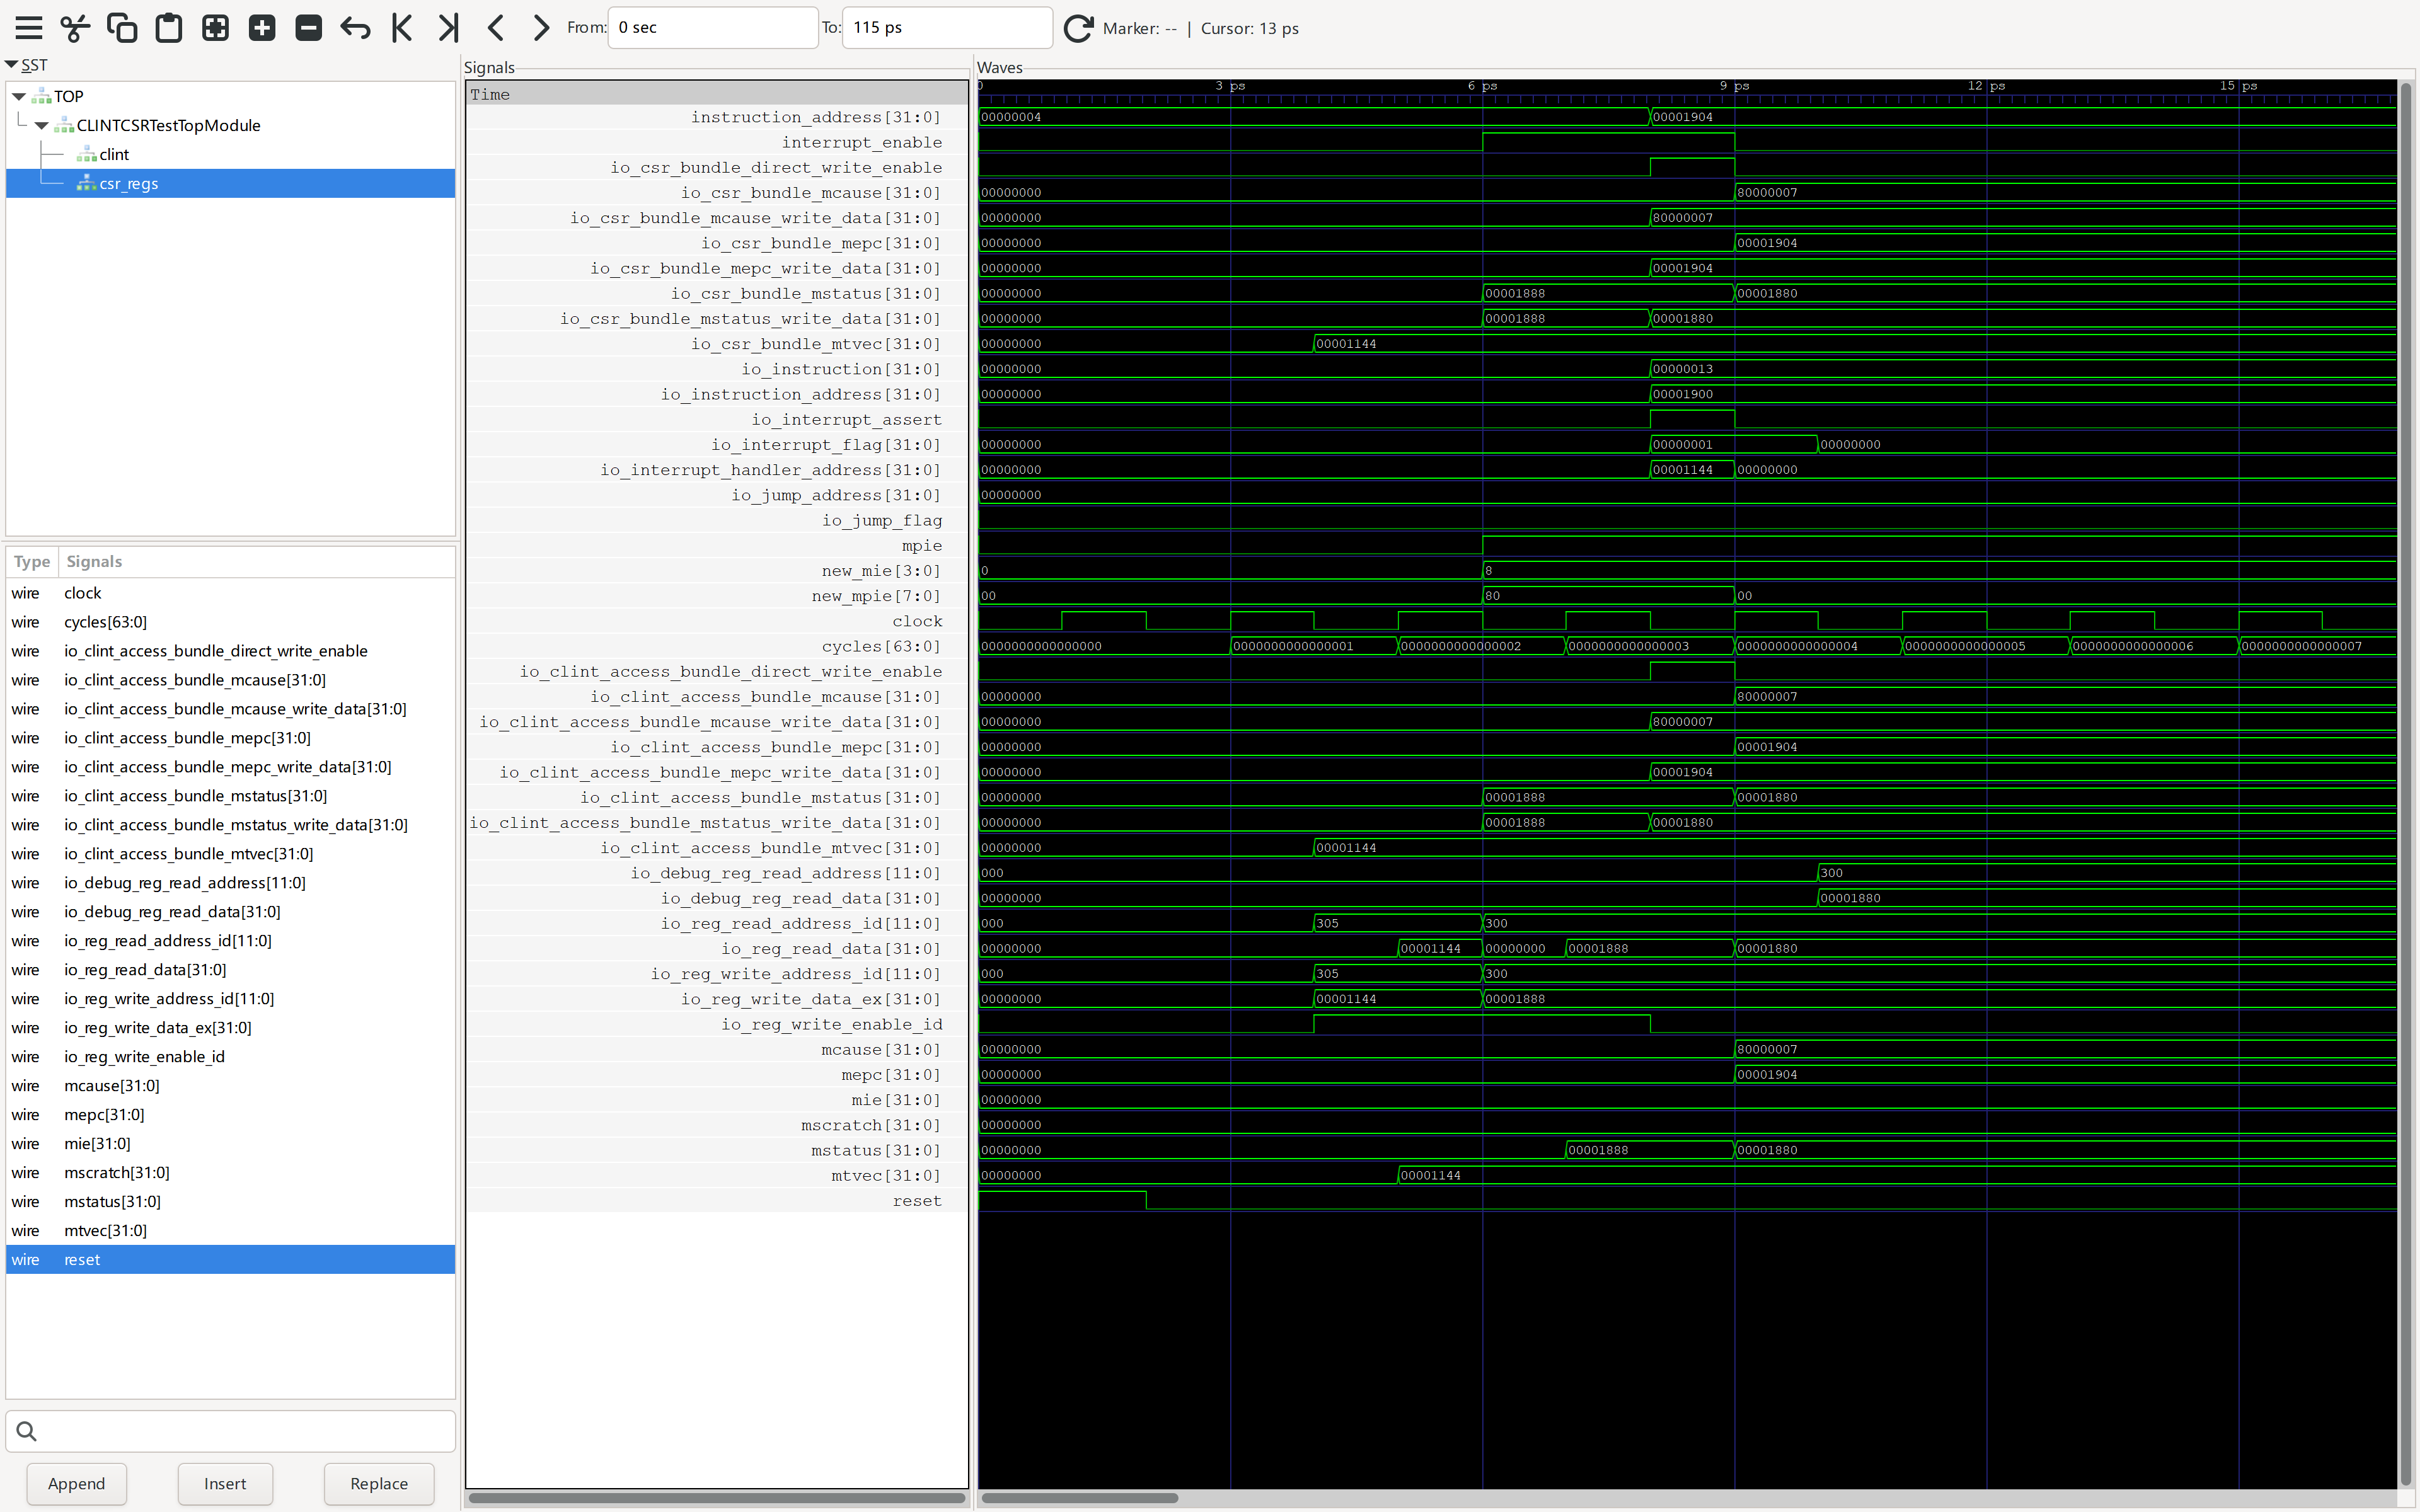
Task: Click the horizontal waveform scrollbar
Action: tap(1080, 1497)
